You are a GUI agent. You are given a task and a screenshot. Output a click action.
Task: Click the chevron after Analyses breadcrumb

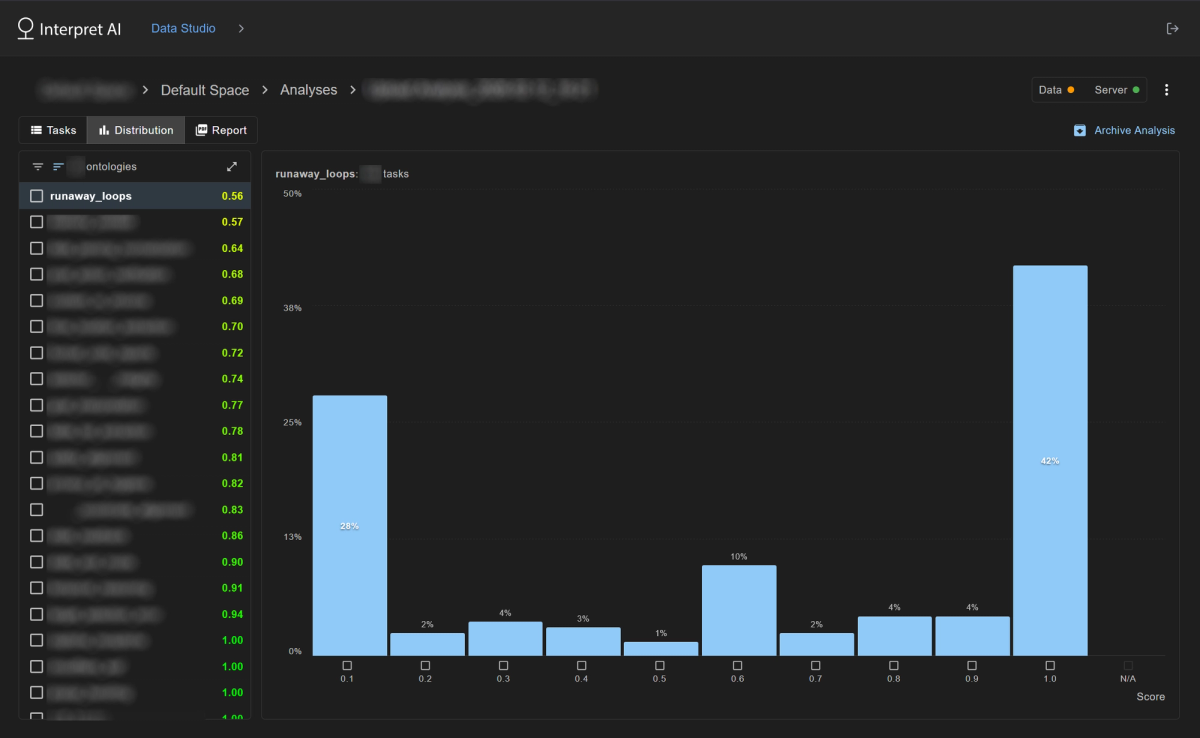point(352,90)
